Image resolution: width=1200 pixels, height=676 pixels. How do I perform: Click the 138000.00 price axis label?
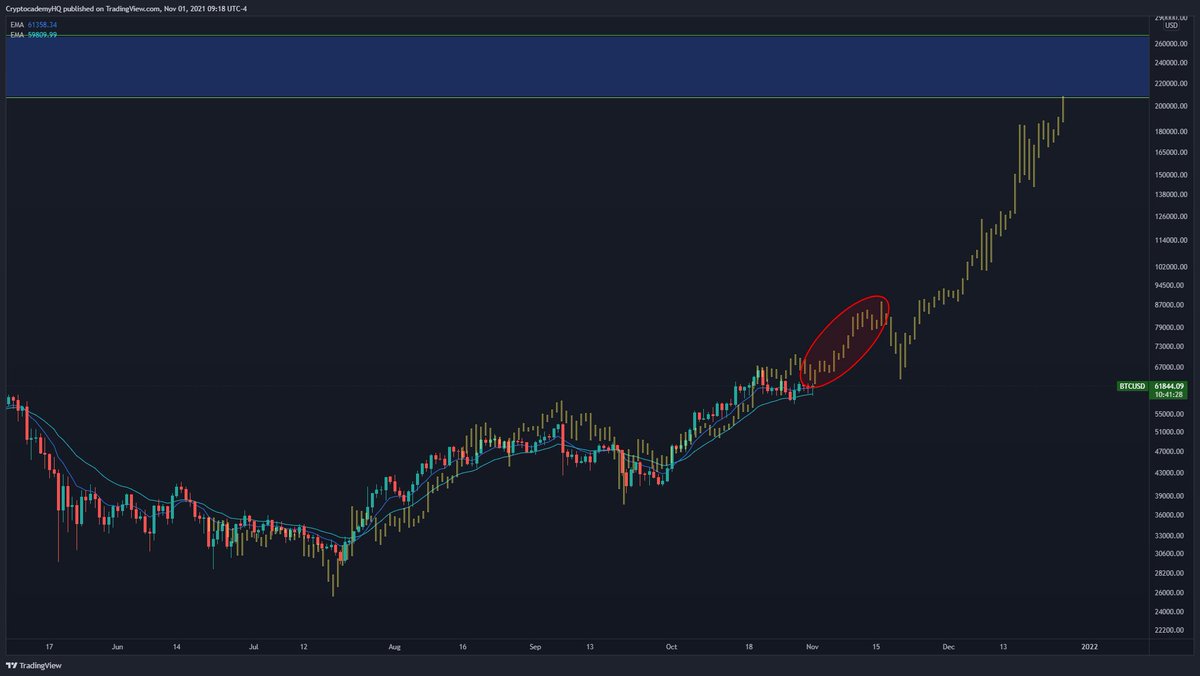click(x=1170, y=194)
